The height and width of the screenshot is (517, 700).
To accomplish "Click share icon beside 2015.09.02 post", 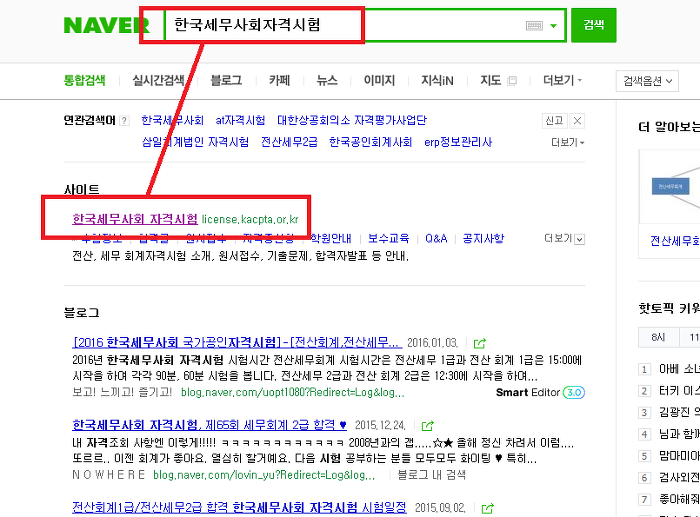I will coord(488,508).
